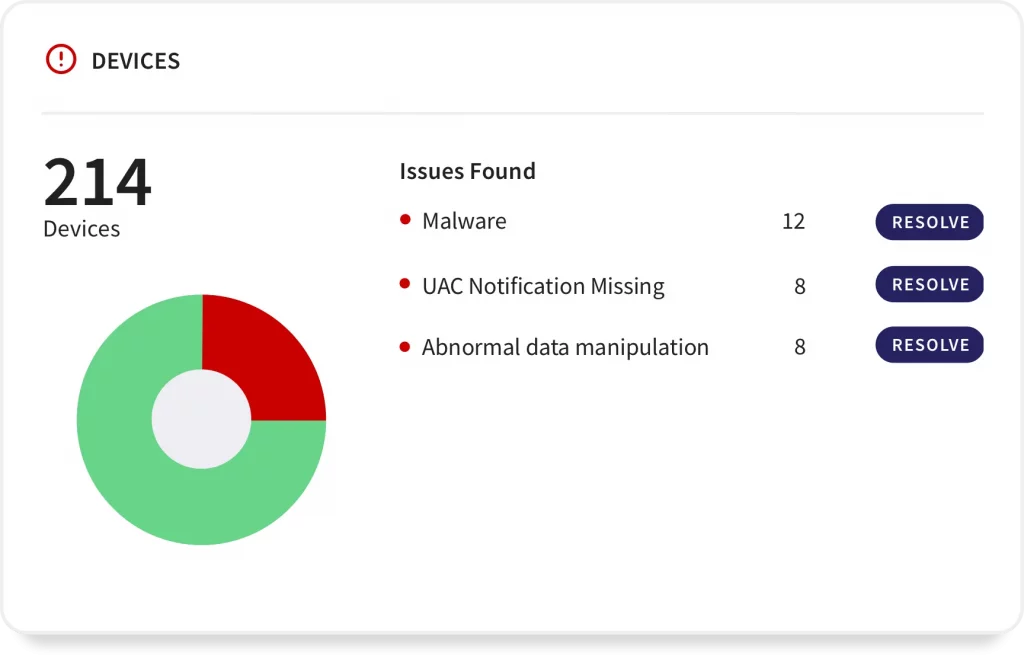Screen dimensions: 1024x656
Task: Click the UAC Notification Missing count of 8
Action: [x=799, y=286]
